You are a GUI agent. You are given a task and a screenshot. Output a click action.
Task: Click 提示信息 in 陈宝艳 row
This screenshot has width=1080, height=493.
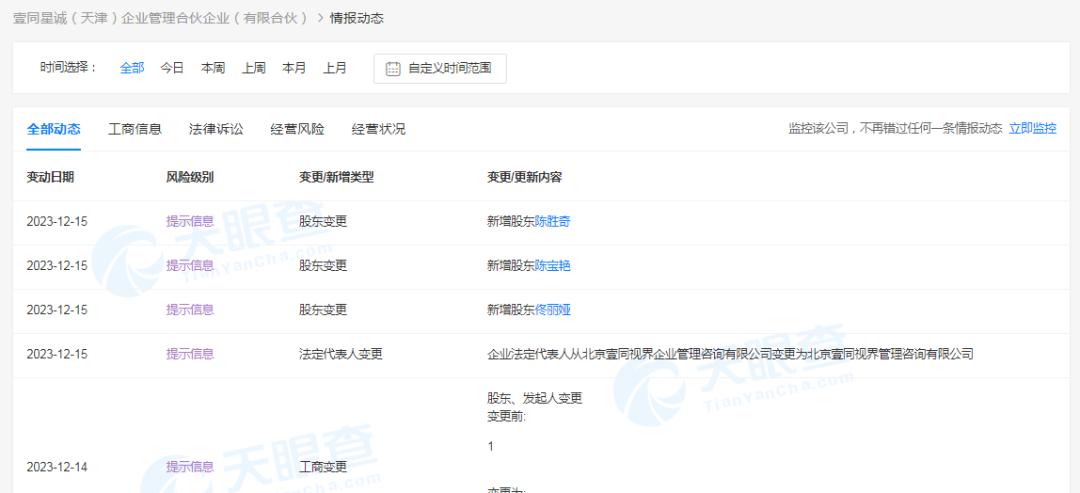[190, 266]
